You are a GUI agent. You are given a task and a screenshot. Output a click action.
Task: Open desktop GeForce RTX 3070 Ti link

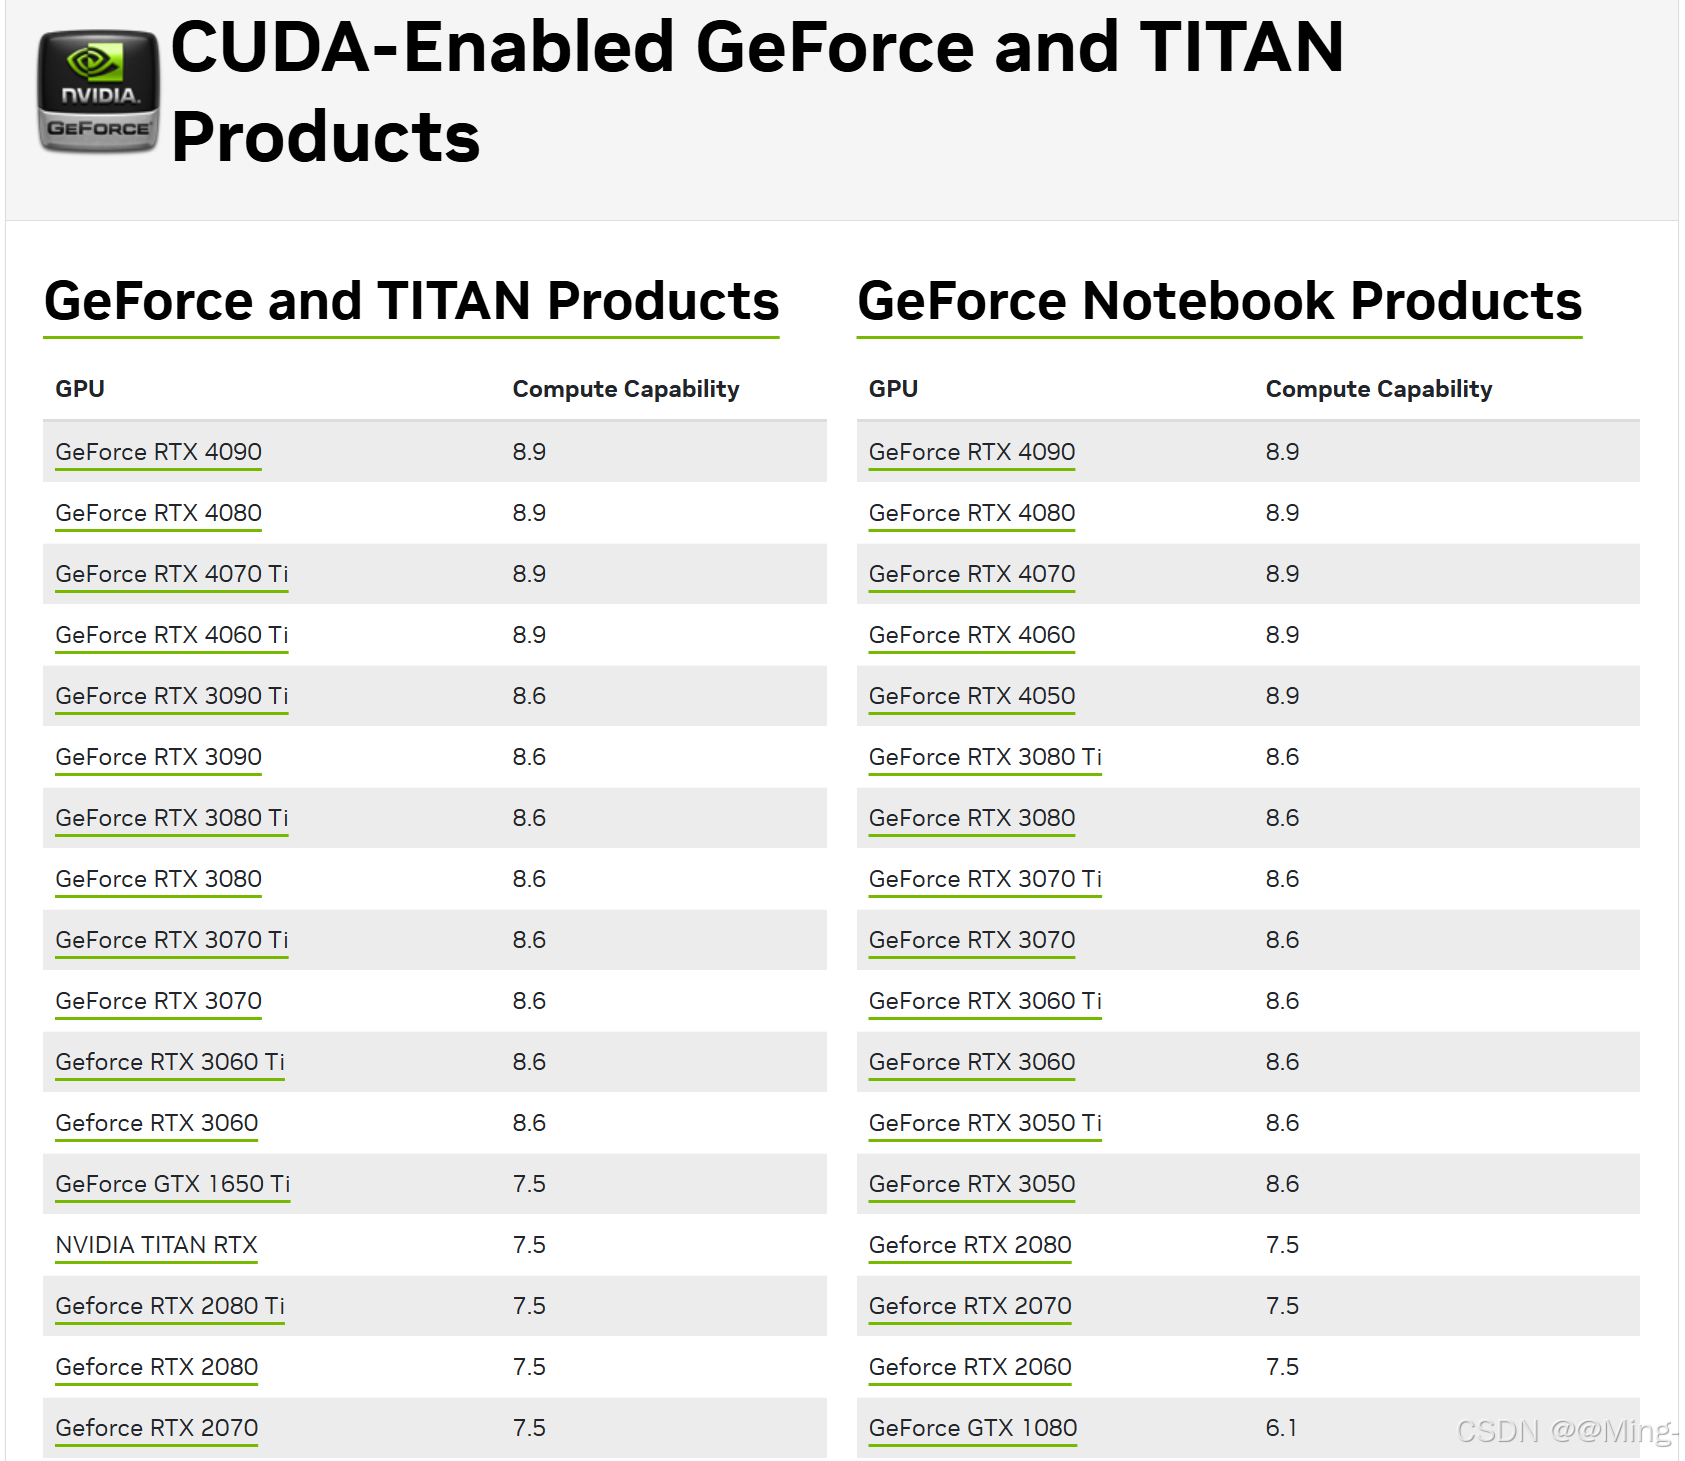pyautogui.click(x=172, y=940)
